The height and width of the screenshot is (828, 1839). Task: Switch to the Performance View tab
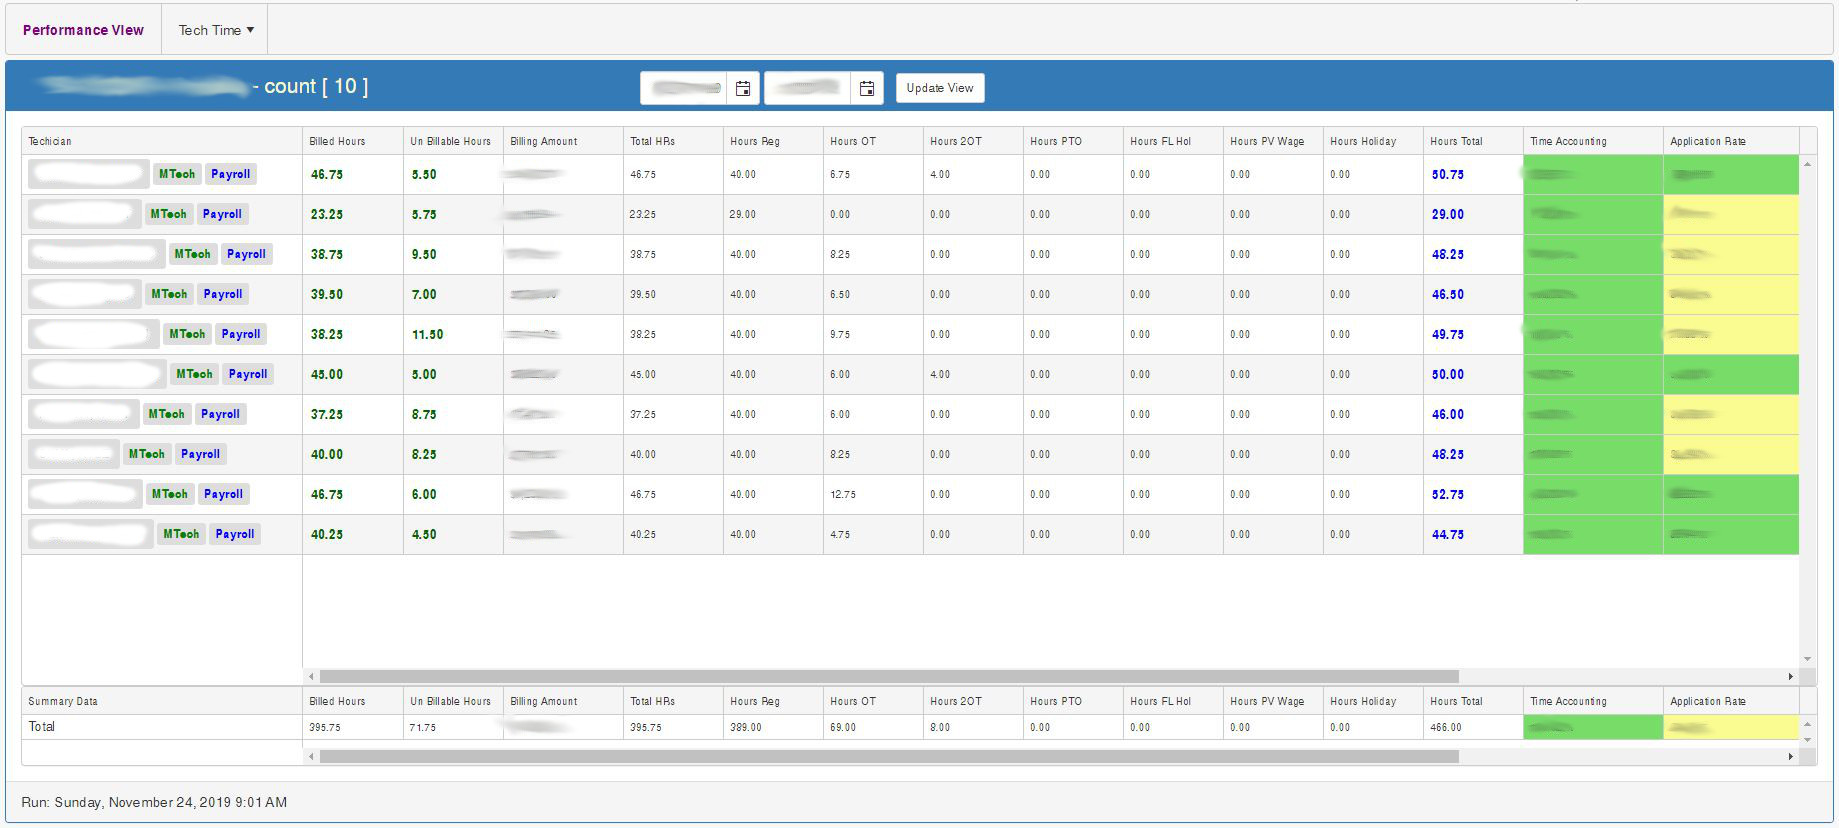pos(83,30)
